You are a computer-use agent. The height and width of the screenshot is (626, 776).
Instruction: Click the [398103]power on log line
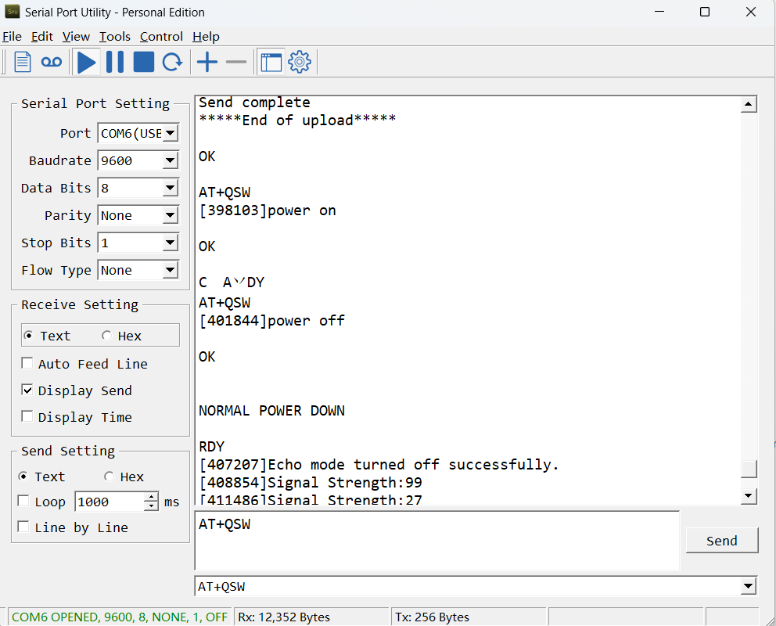tap(267, 210)
